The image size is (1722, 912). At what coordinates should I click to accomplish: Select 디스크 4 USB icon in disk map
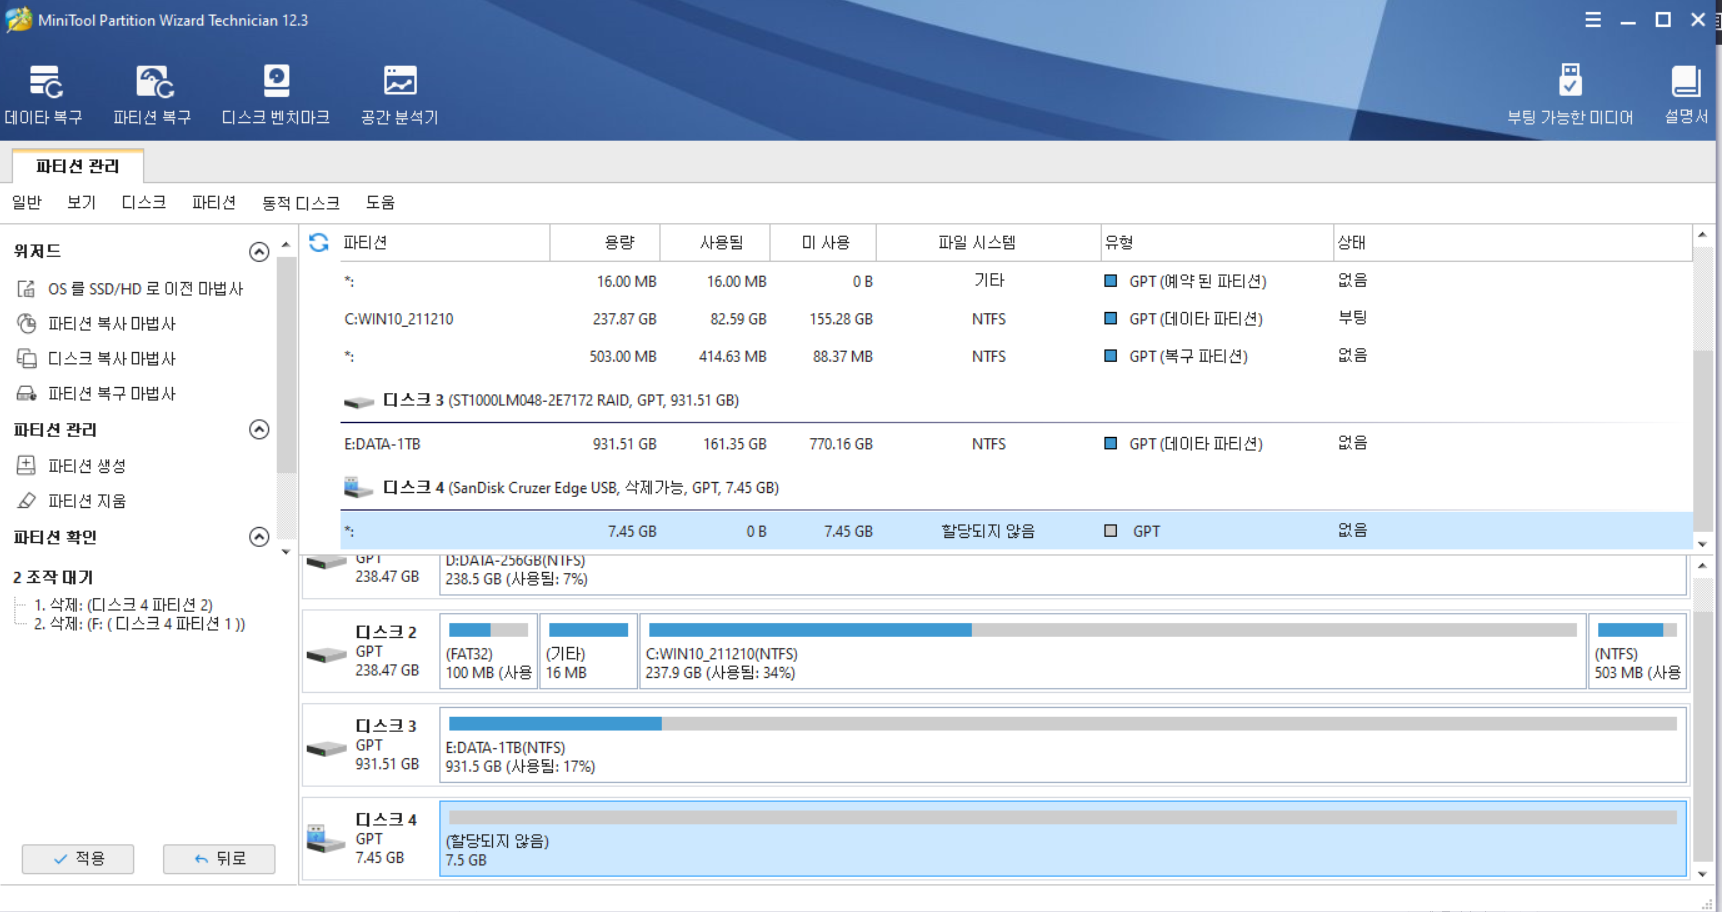(x=326, y=838)
